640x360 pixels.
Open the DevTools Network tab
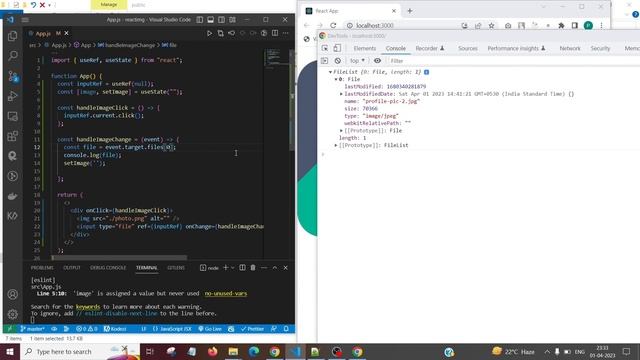pyautogui.click(x=570, y=48)
